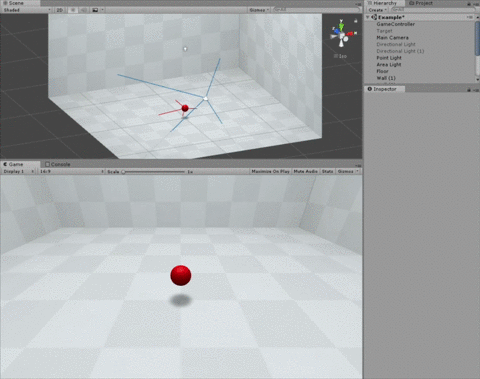This screenshot has width=480, height=379.
Task: Click the Hierarchy scrollbar thumb
Action: pyautogui.click(x=478, y=39)
